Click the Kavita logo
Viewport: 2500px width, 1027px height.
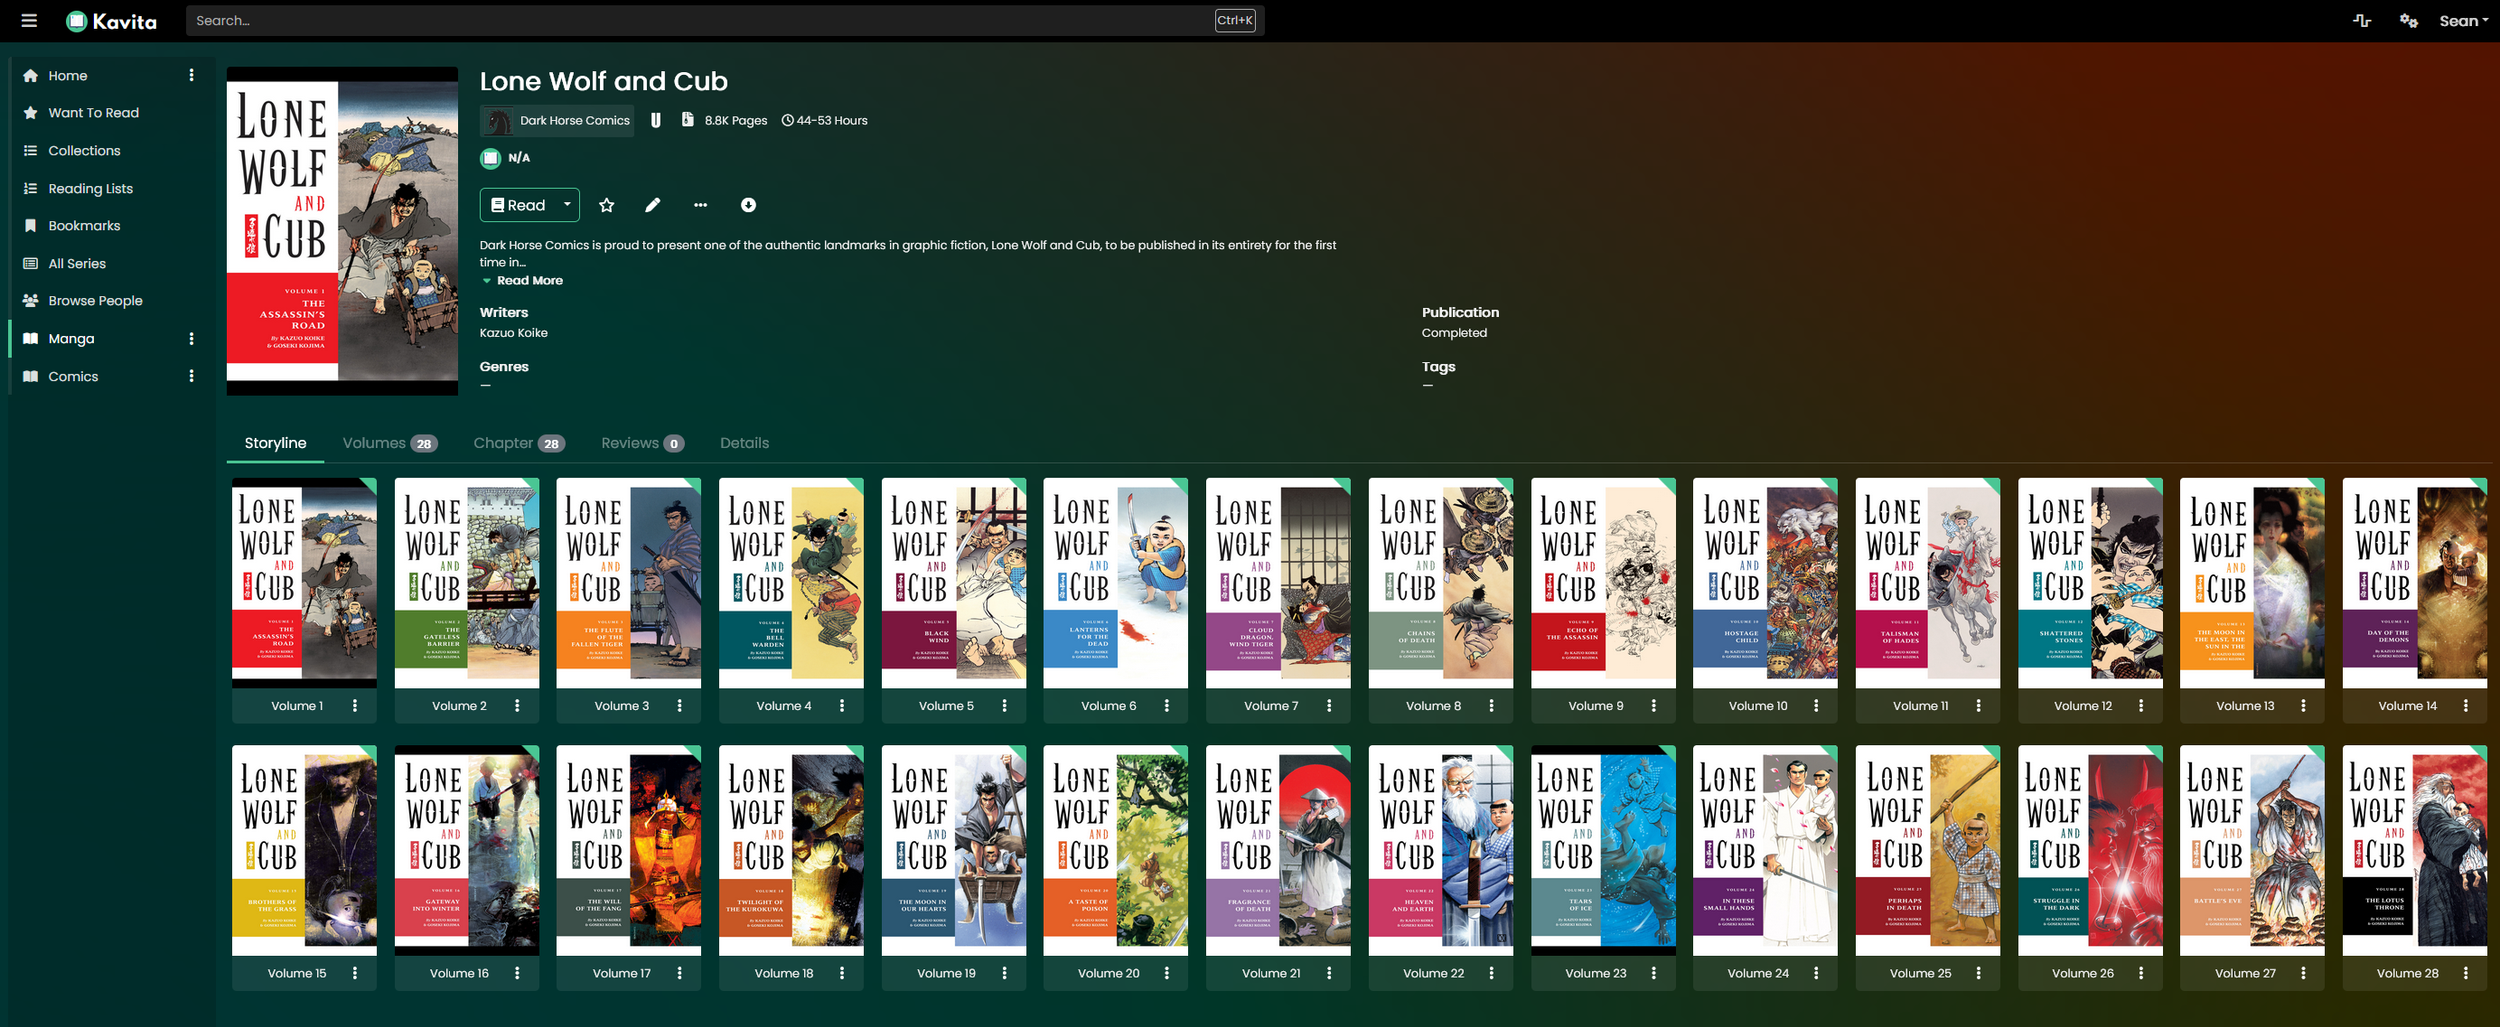pyautogui.click(x=111, y=21)
